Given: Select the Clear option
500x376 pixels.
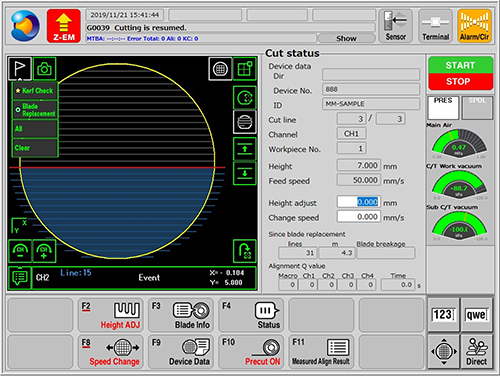Looking at the screenshot, I should (x=35, y=148).
